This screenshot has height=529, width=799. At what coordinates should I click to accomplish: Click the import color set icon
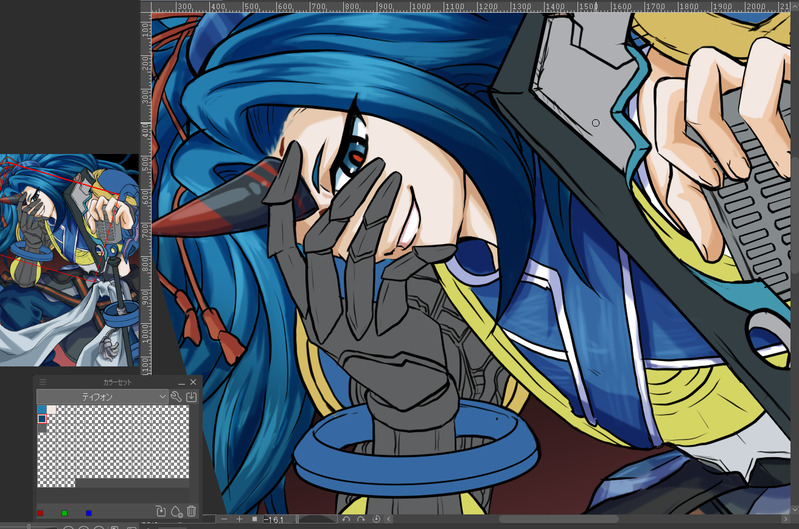tap(192, 396)
